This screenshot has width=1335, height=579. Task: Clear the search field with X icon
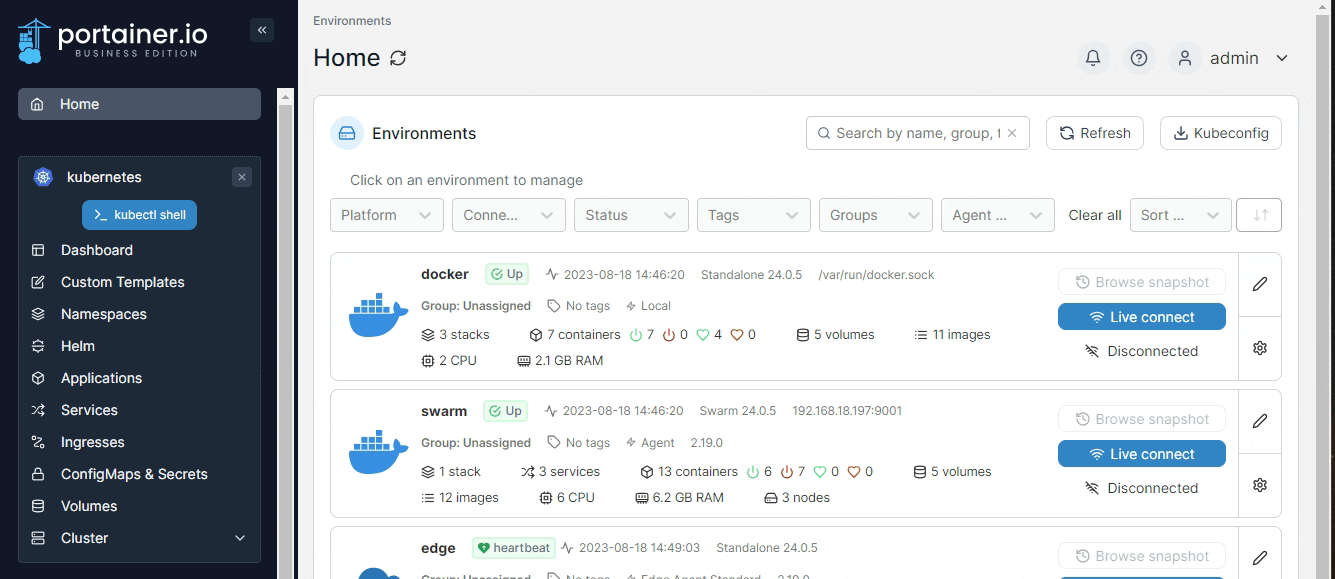tap(1012, 133)
